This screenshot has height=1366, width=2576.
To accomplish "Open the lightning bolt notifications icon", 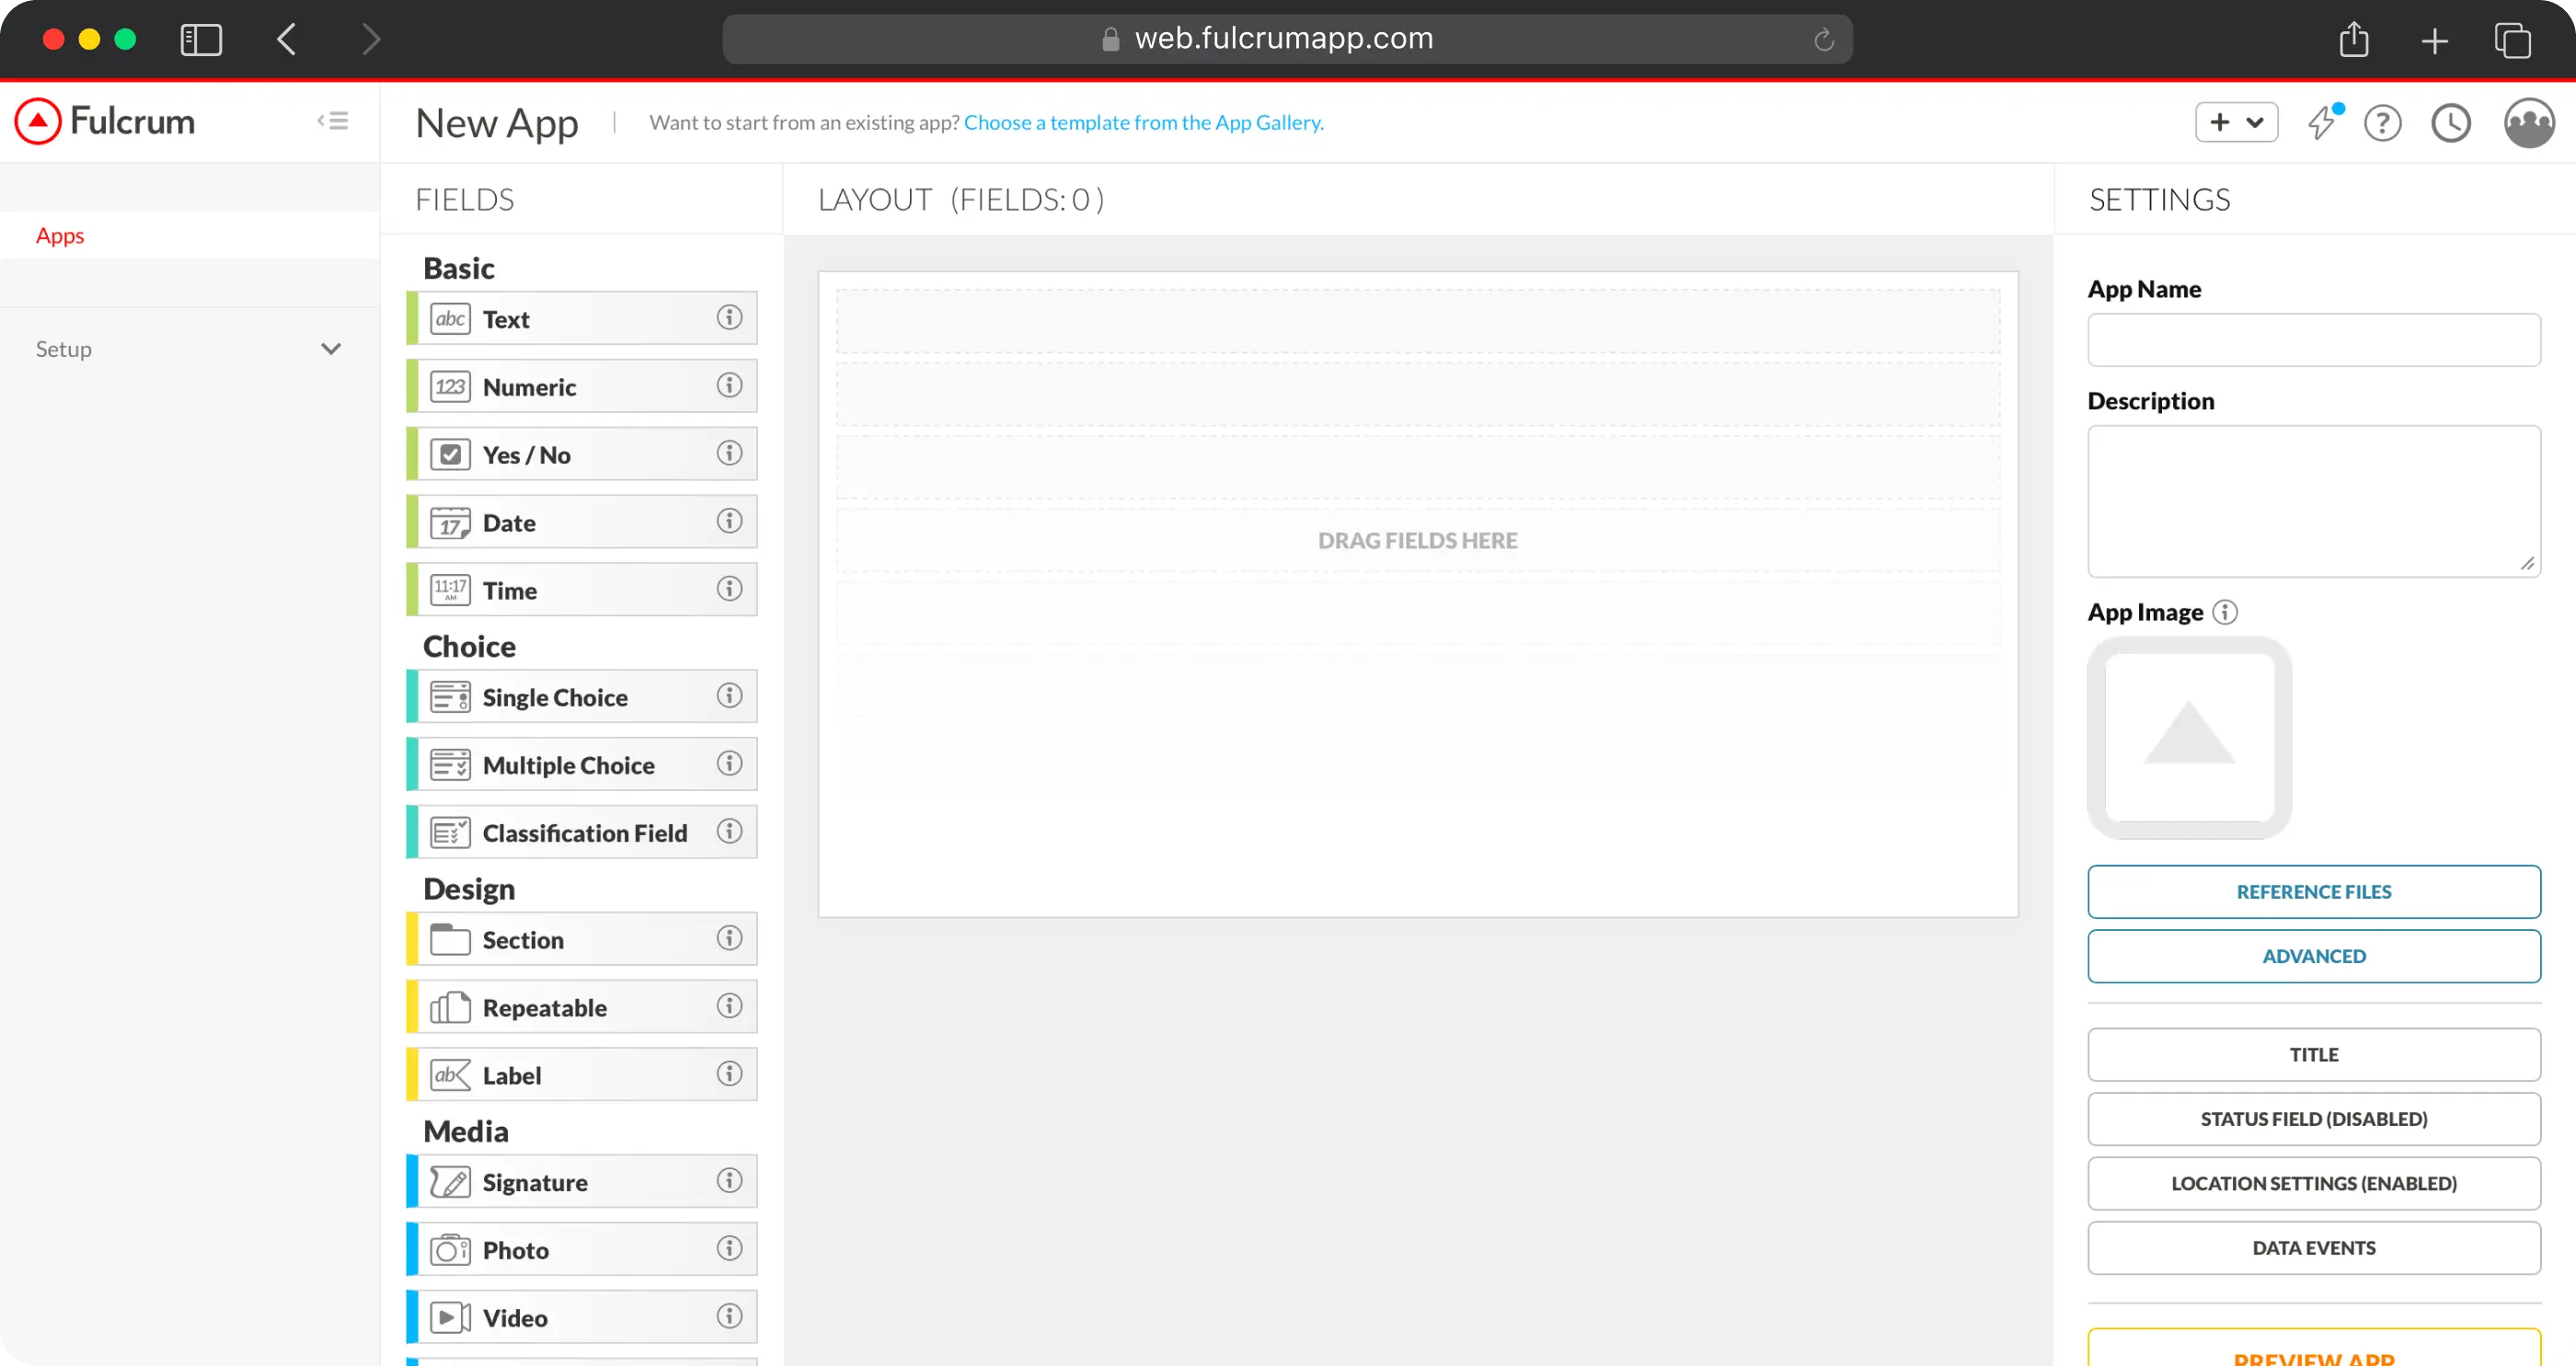I will tap(2322, 123).
